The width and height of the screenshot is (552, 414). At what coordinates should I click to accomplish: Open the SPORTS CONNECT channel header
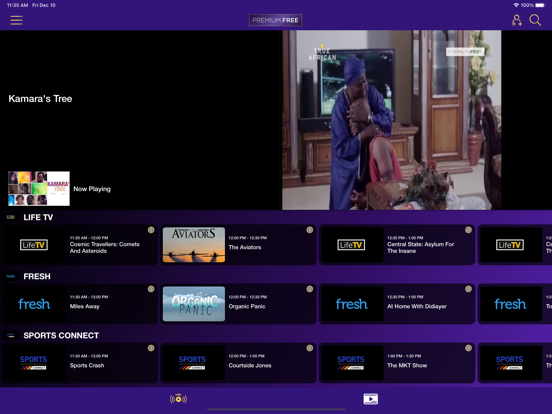point(61,335)
